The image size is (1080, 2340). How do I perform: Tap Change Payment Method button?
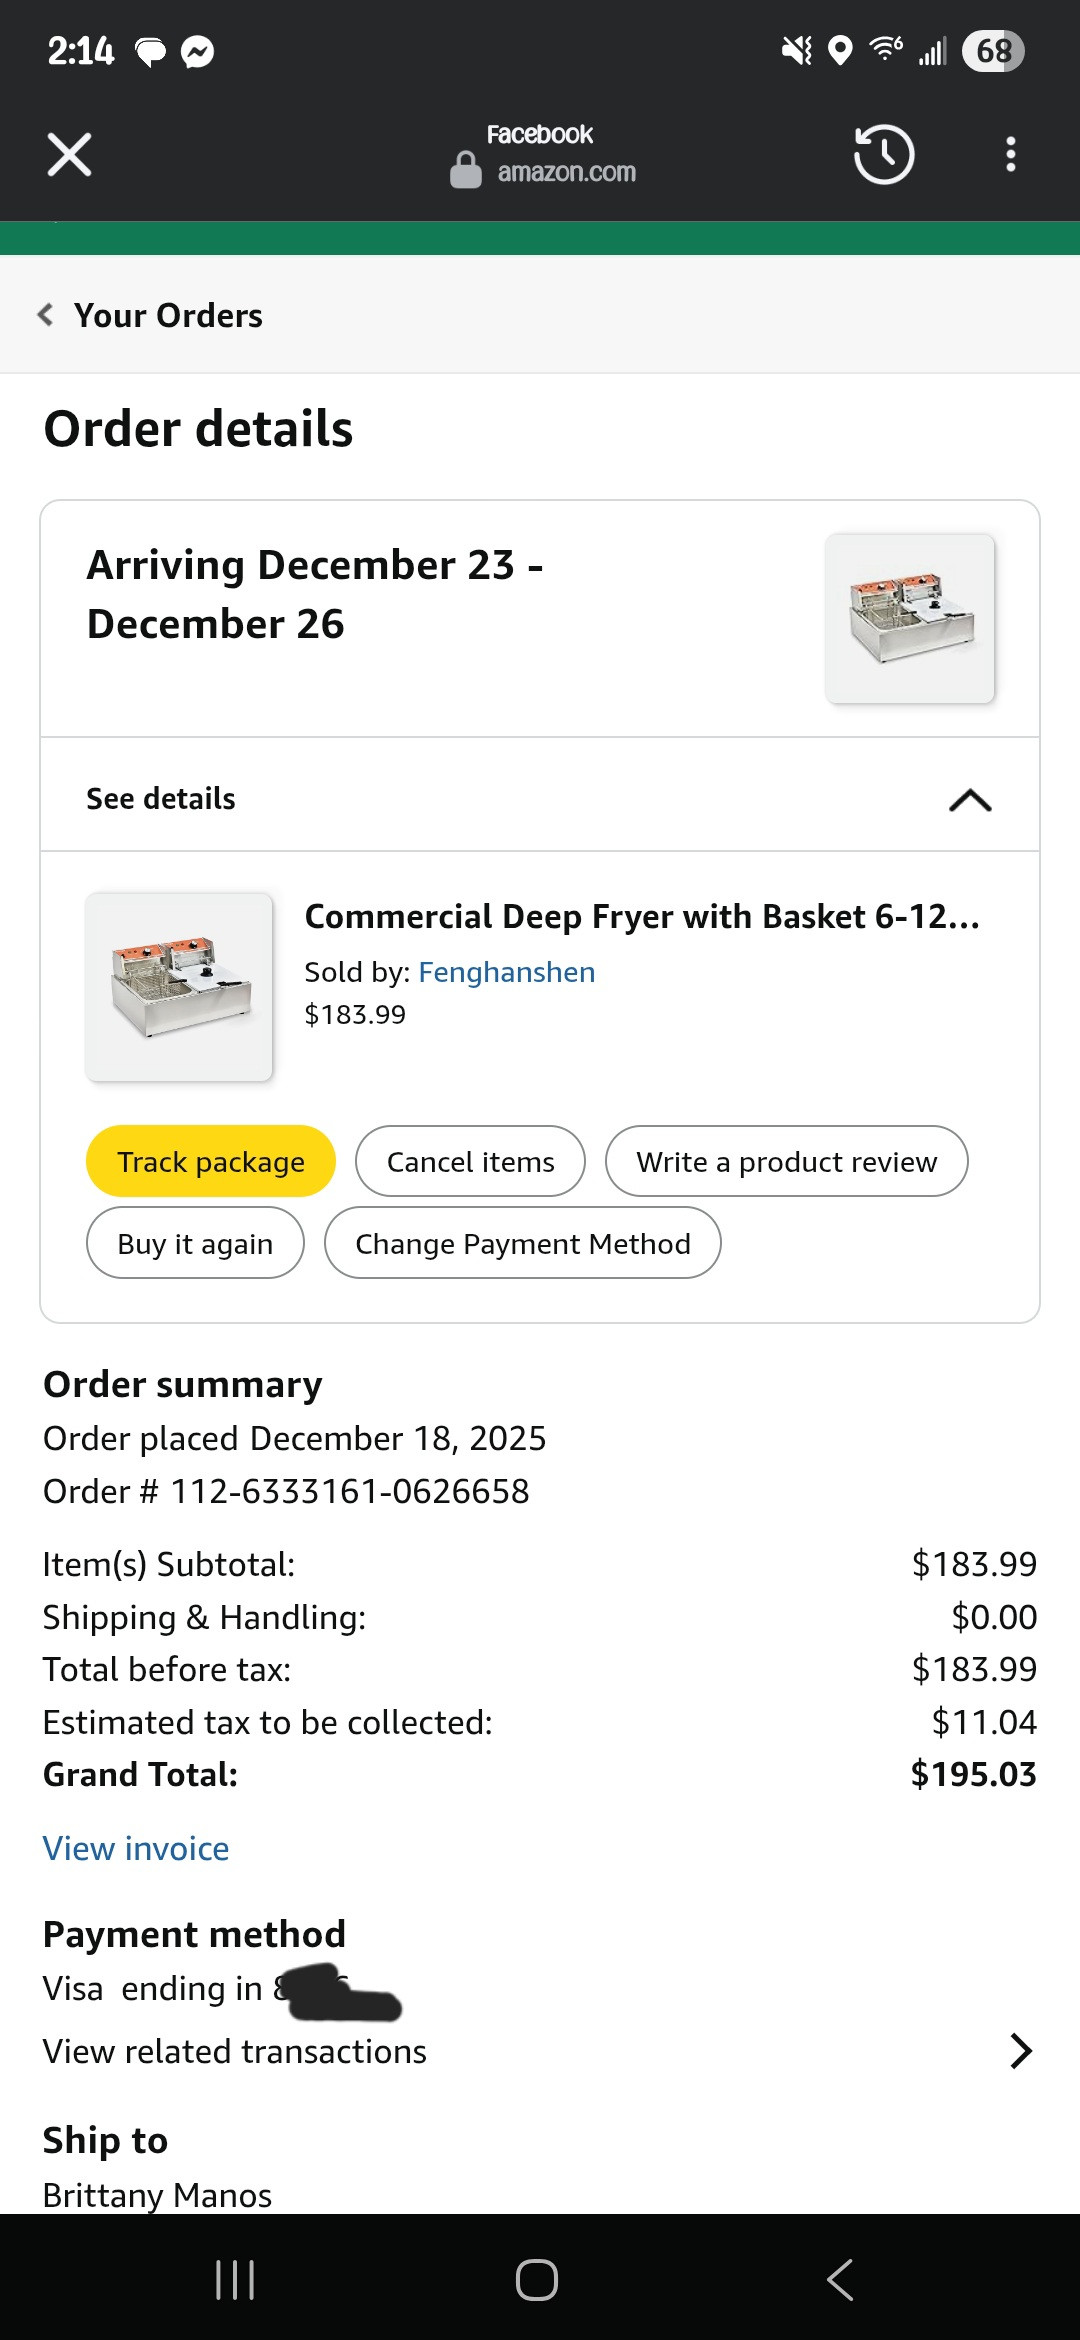coord(522,1244)
